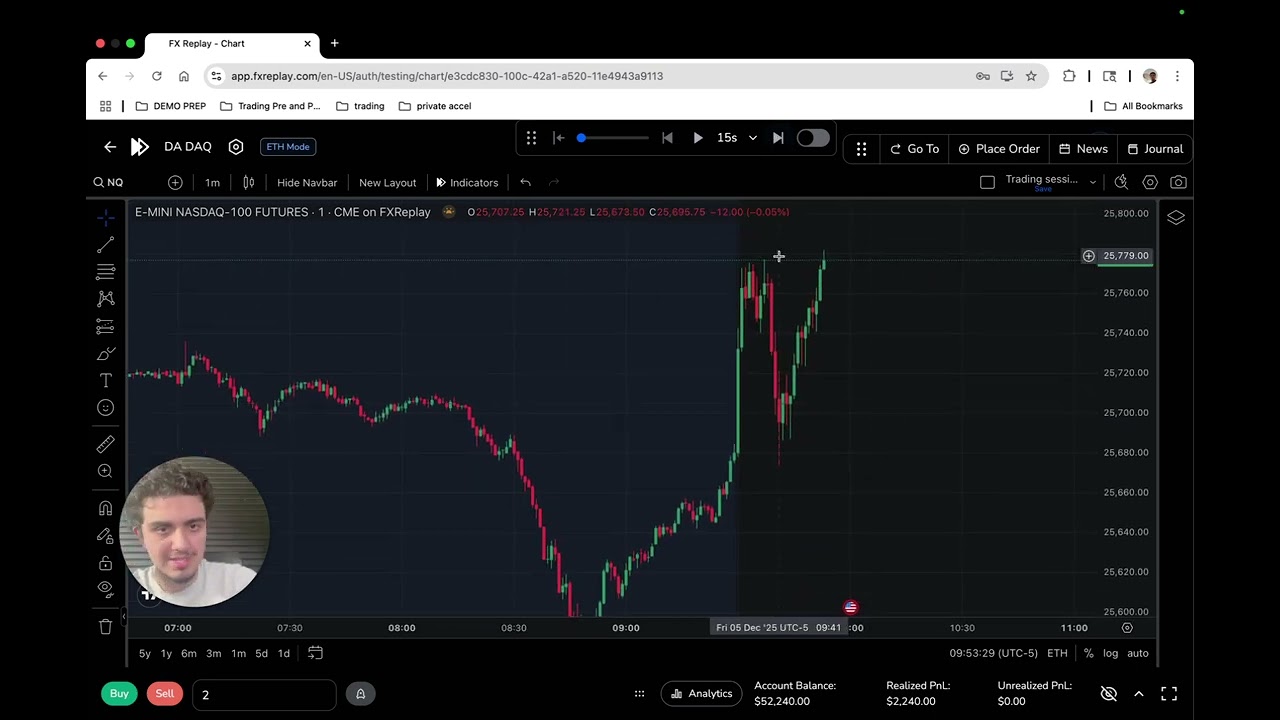Toggle the replay switch next to step forward
This screenshot has width=1280, height=720.
pyautogui.click(x=812, y=138)
